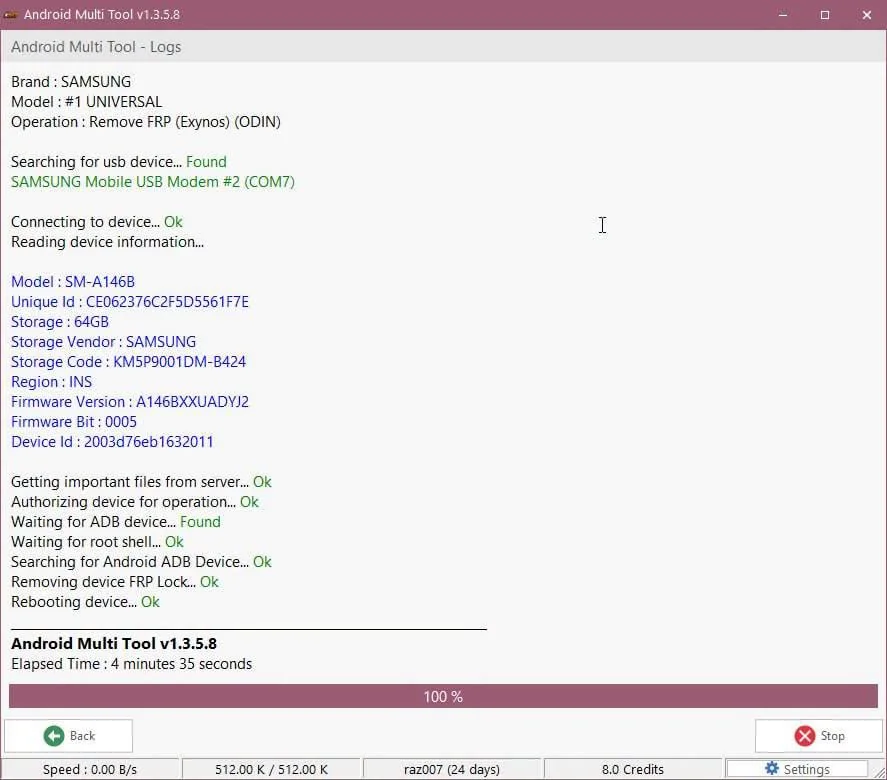Close the Android Multi Tool window

click(867, 15)
